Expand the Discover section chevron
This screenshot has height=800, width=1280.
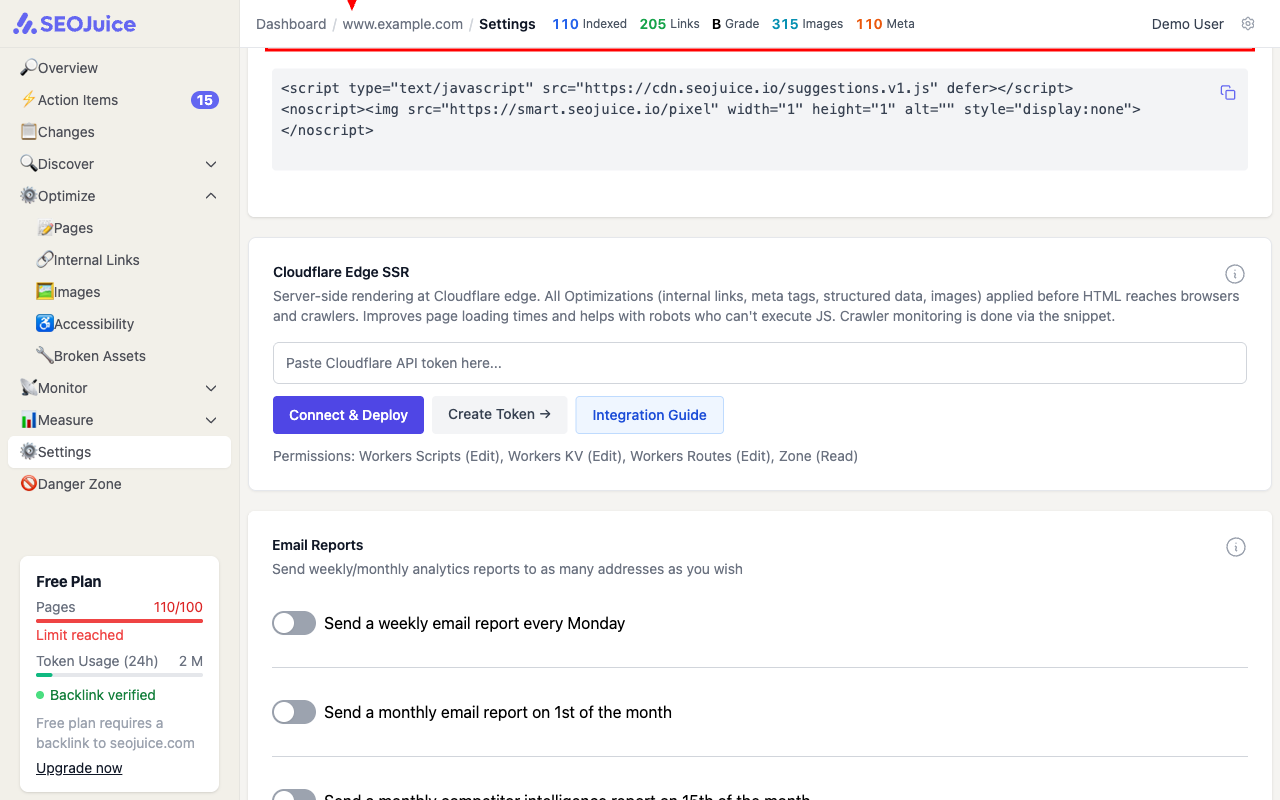pos(211,164)
